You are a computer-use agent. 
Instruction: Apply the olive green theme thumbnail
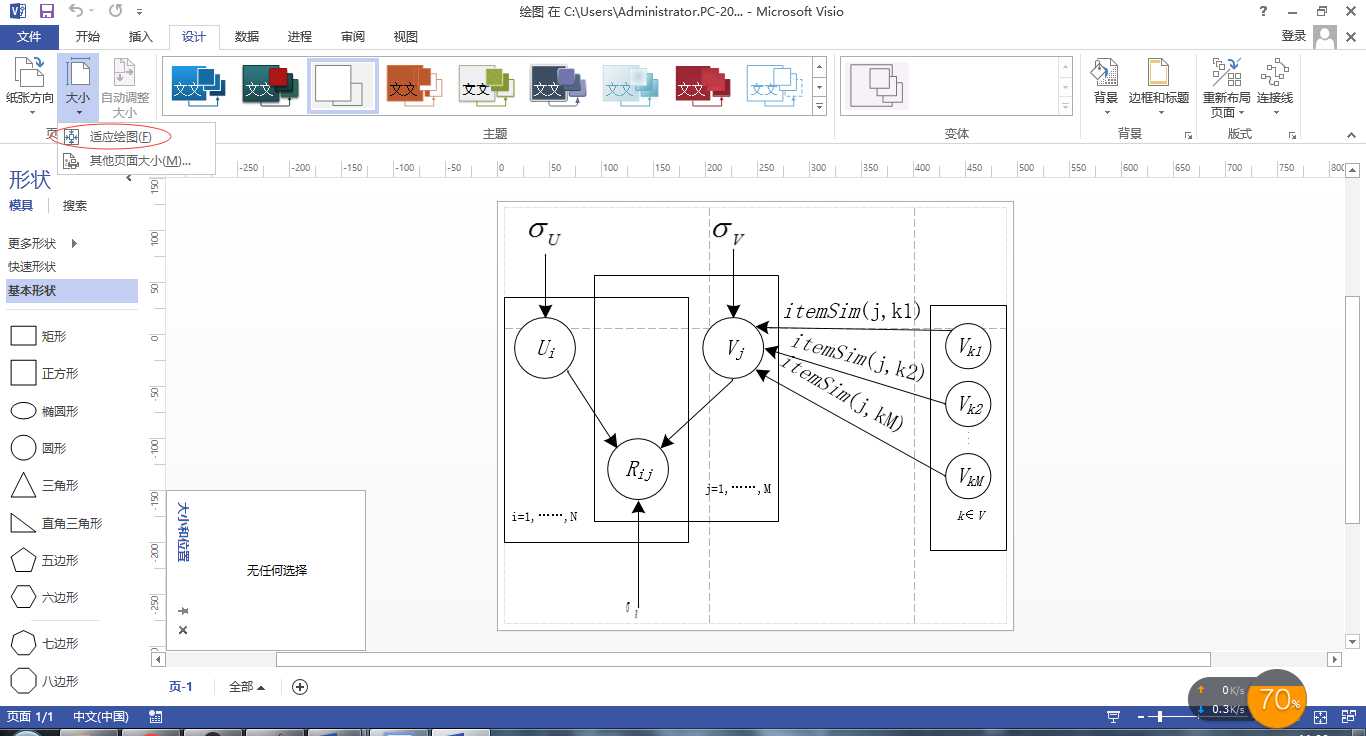(487, 86)
